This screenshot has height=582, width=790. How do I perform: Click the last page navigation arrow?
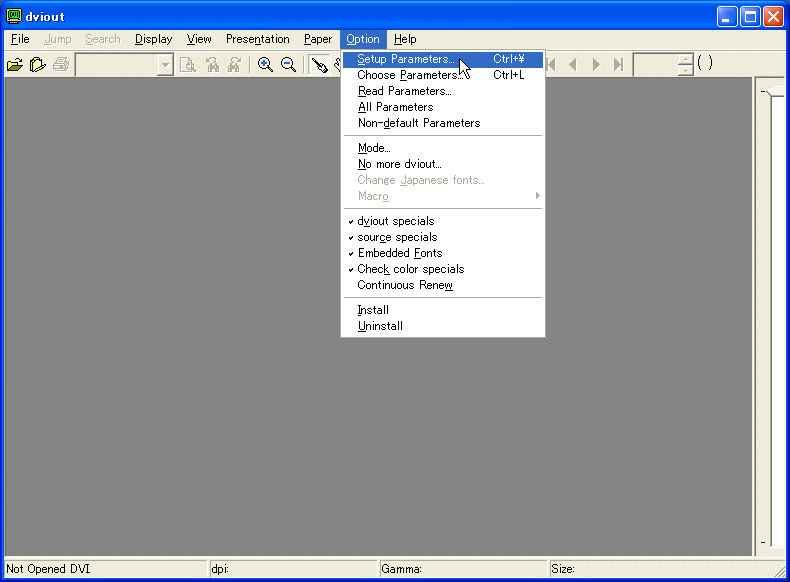(x=618, y=65)
